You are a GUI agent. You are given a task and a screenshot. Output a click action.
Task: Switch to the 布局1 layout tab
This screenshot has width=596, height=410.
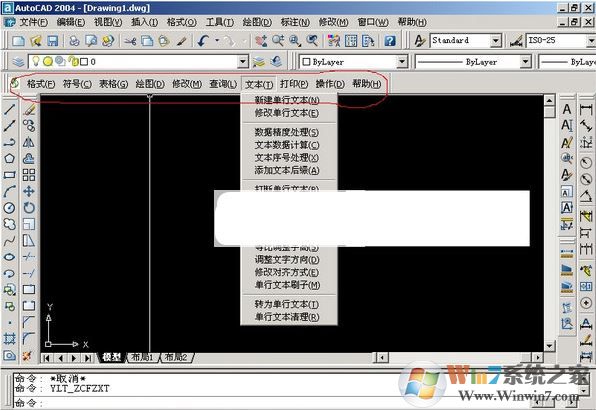(x=142, y=357)
